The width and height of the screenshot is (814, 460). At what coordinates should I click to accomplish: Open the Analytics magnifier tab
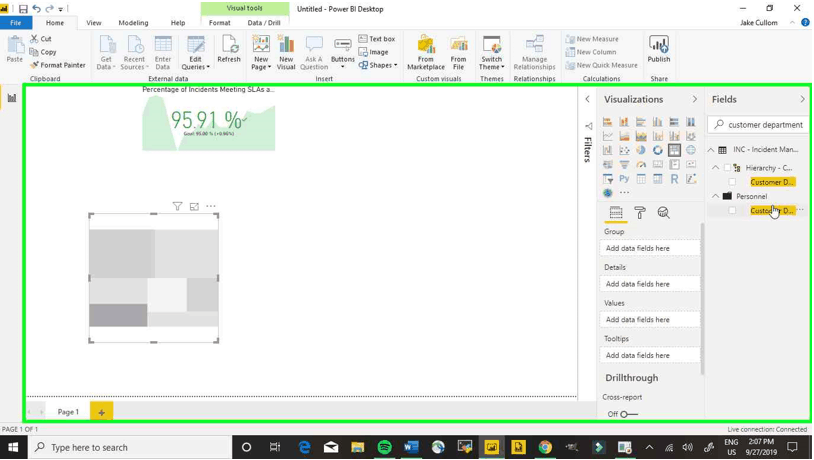click(663, 212)
